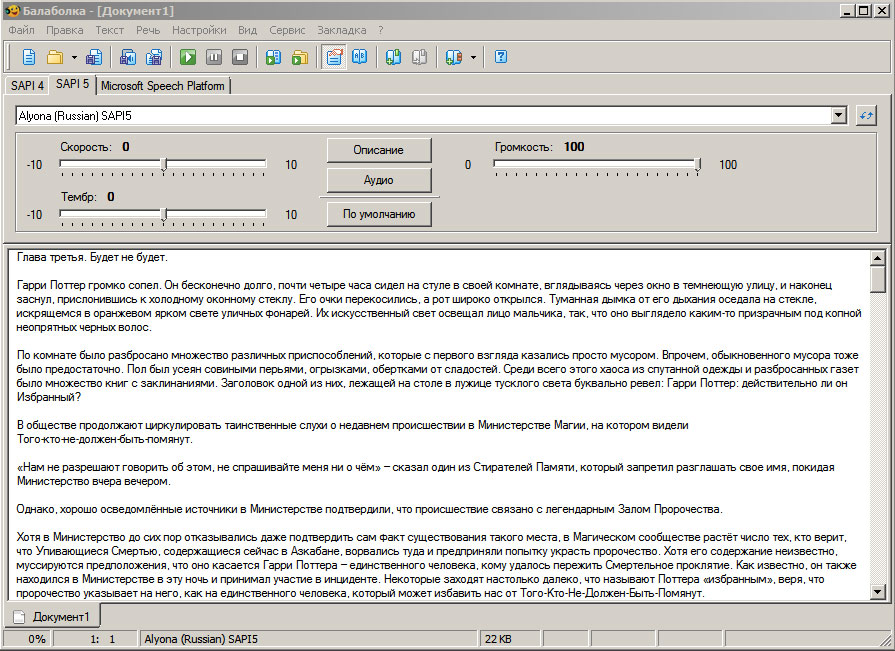Click the bookmarks book icon with red tab

[x=454, y=57]
